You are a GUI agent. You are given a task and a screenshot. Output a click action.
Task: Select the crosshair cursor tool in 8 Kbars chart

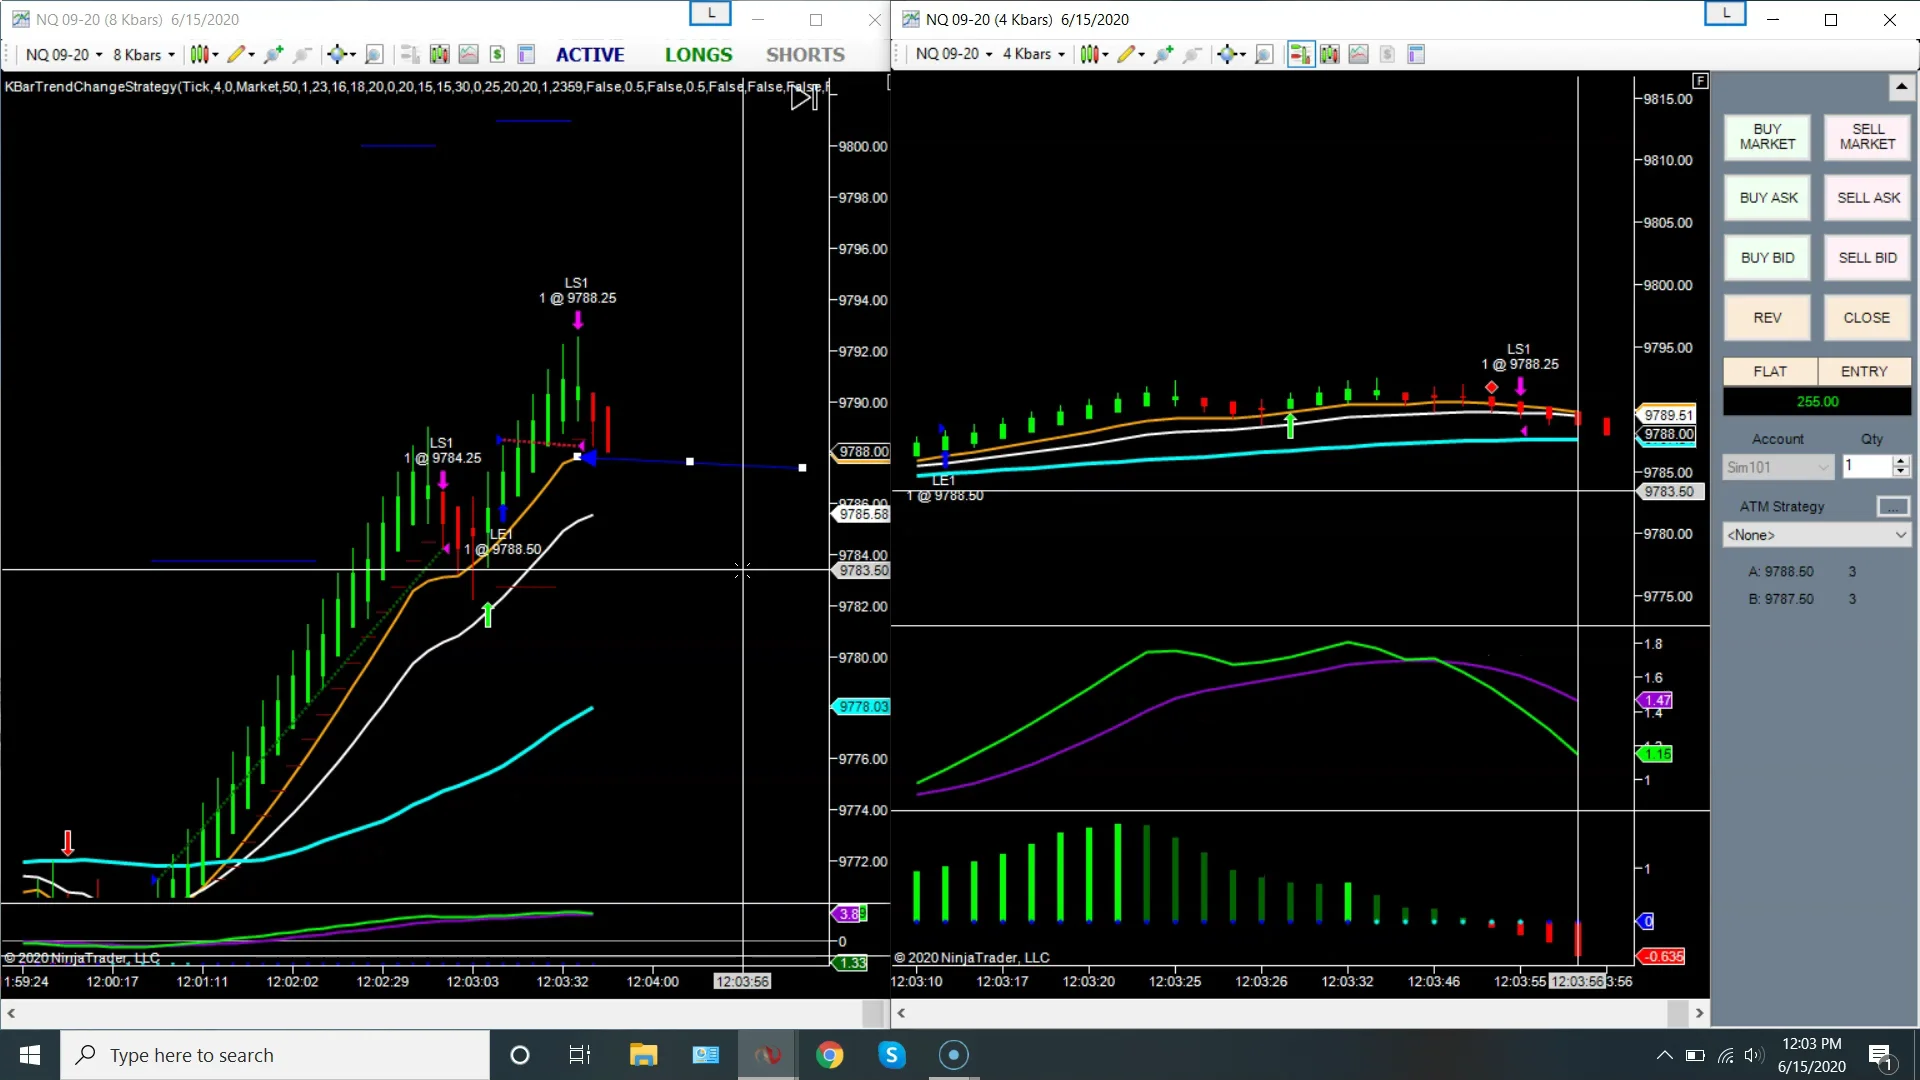[x=337, y=54]
